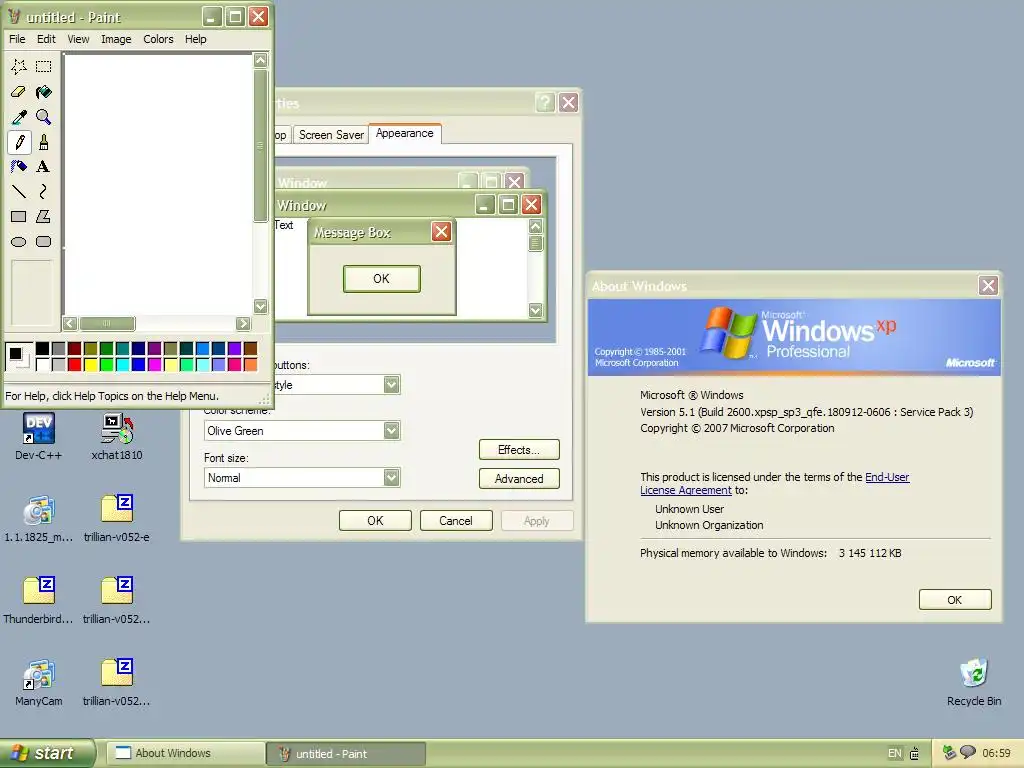Click the Paint vertical scrollbar down arrow
This screenshot has width=1024, height=768.
[x=261, y=306]
